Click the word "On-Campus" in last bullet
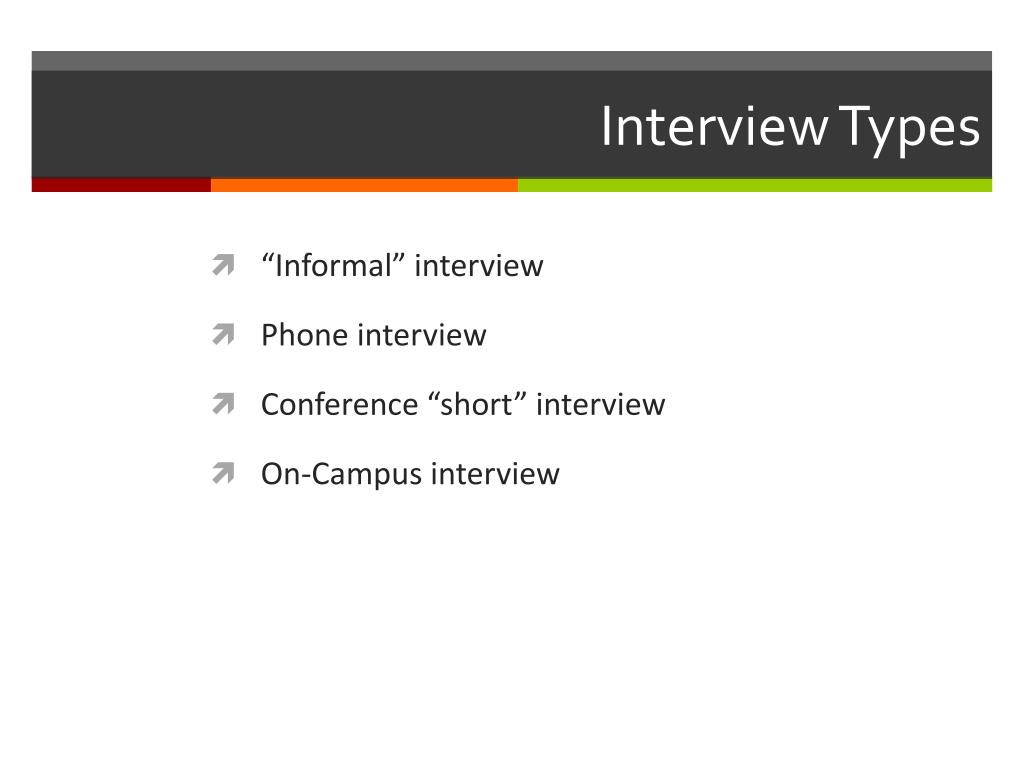This screenshot has width=1024, height=768. pos(342,474)
